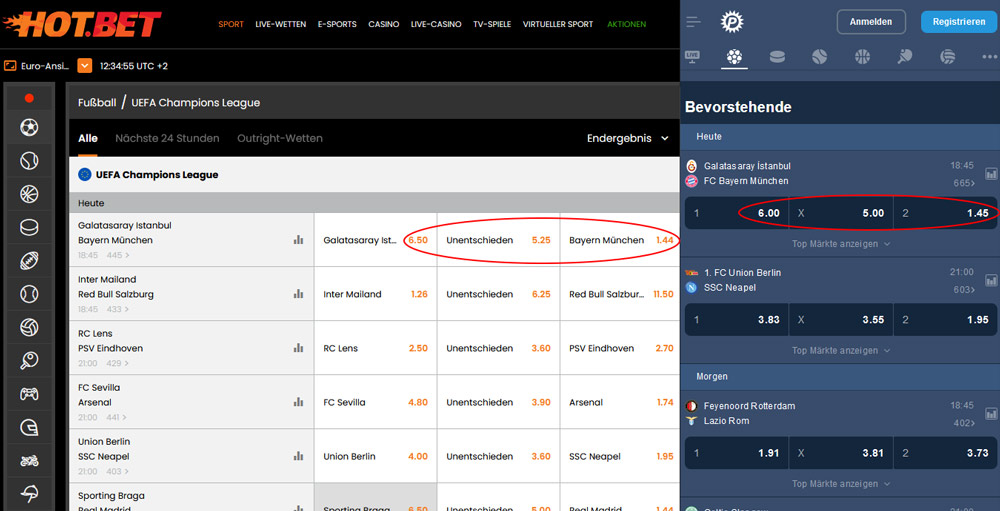Open statistics icon for Inter Mailand row
Viewport: 1000px width, 511px height.
click(298, 293)
